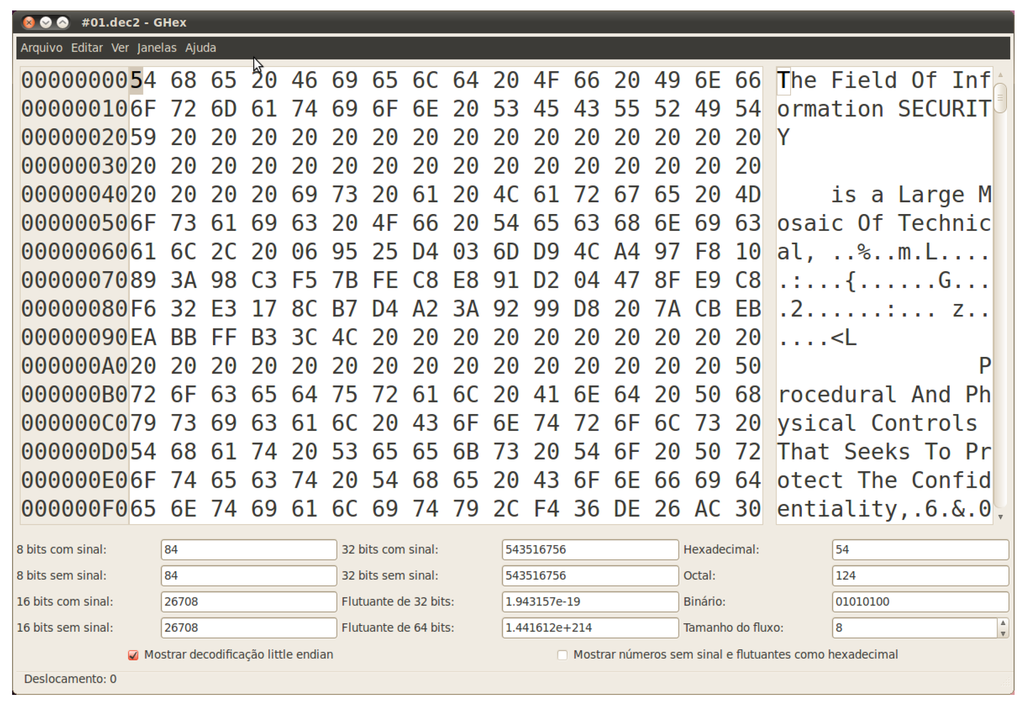The height and width of the screenshot is (709, 1024).
Task: Close the GHex window
Action: 29,22
